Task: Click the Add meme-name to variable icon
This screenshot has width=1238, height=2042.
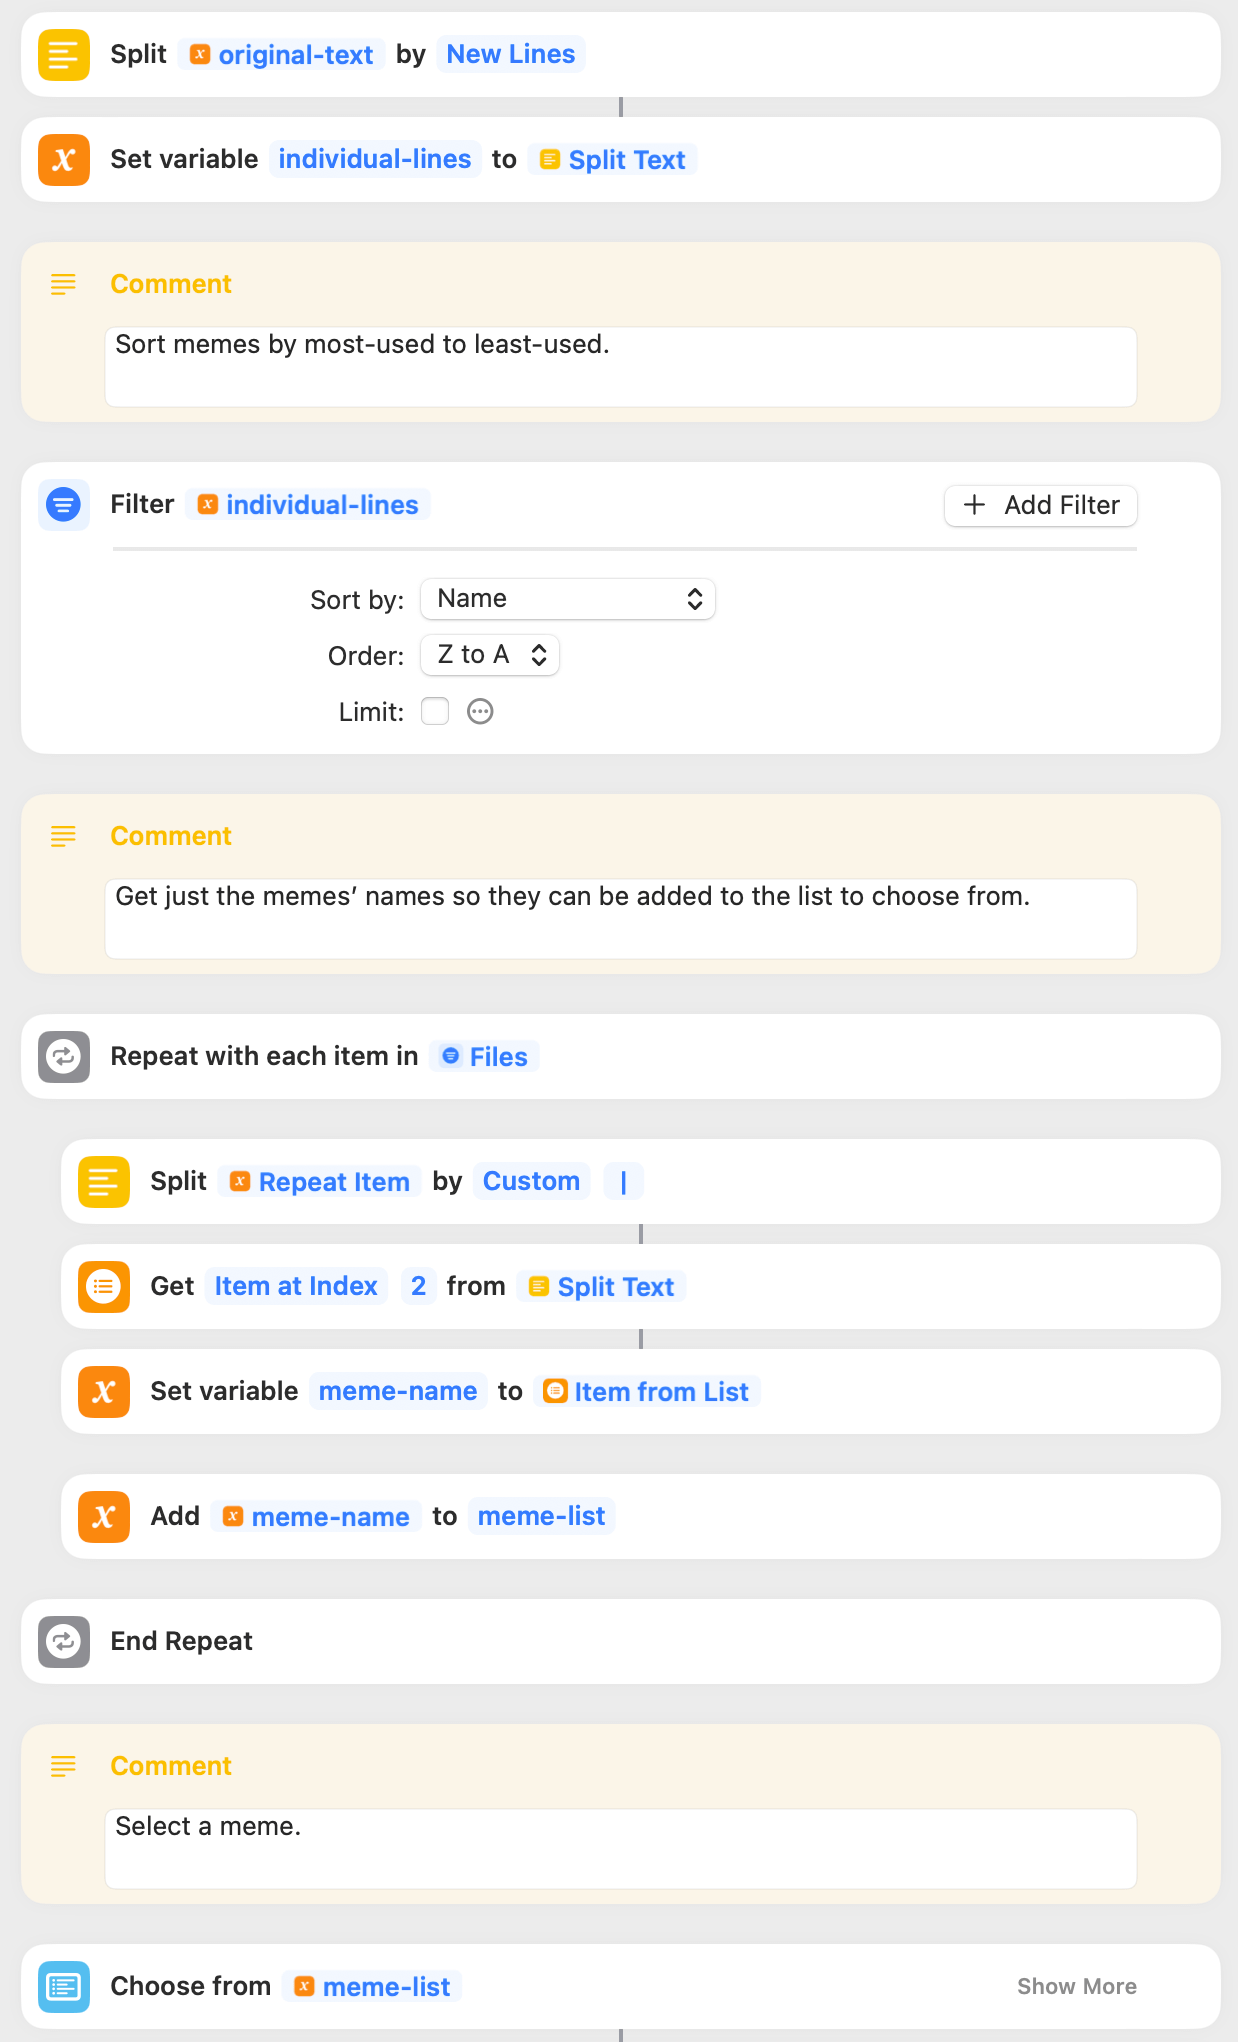Action: click(x=104, y=1517)
